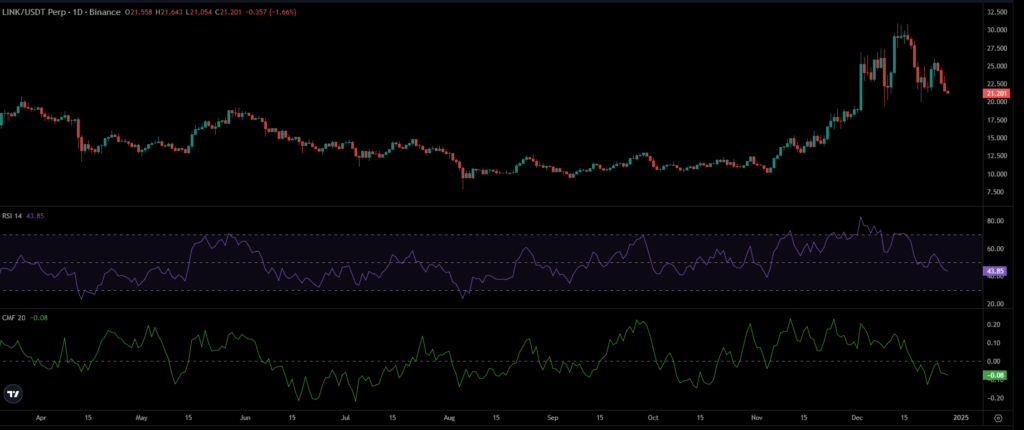The height and width of the screenshot is (430, 1024).
Task: Click the TradingView logo
Action: click(12, 393)
